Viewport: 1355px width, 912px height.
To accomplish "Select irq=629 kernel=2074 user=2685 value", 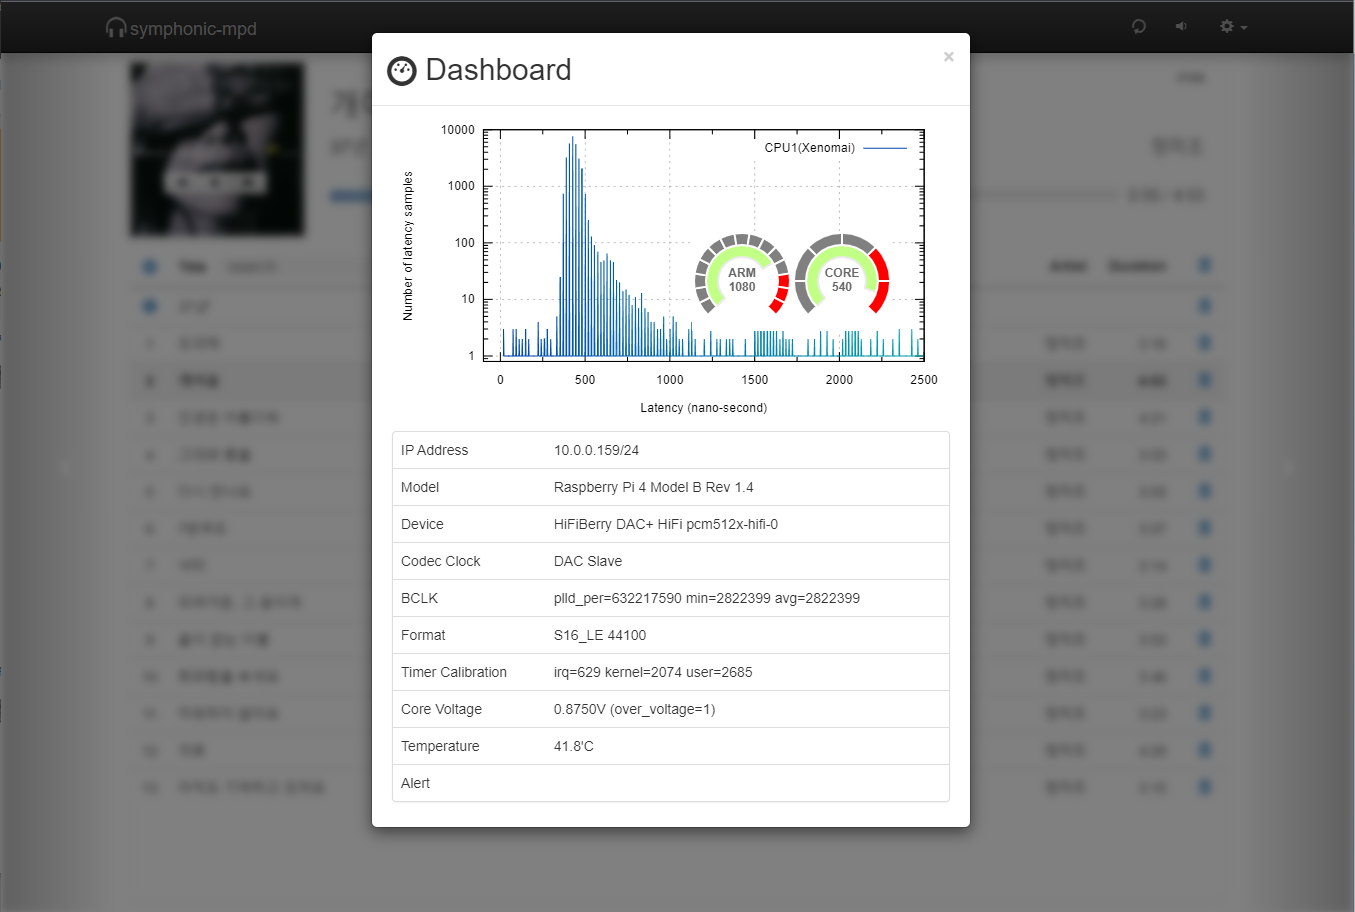I will pyautogui.click(x=653, y=672).
